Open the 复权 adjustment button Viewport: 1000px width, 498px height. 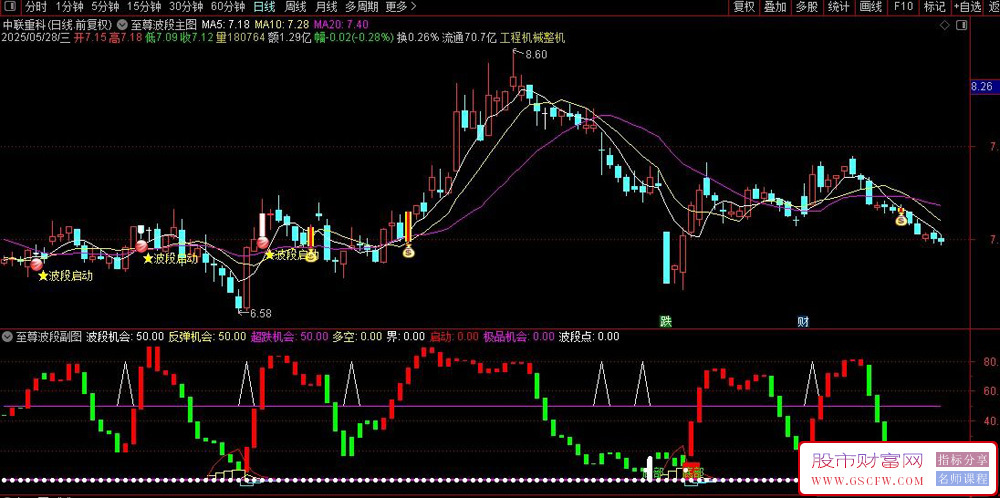[744, 7]
